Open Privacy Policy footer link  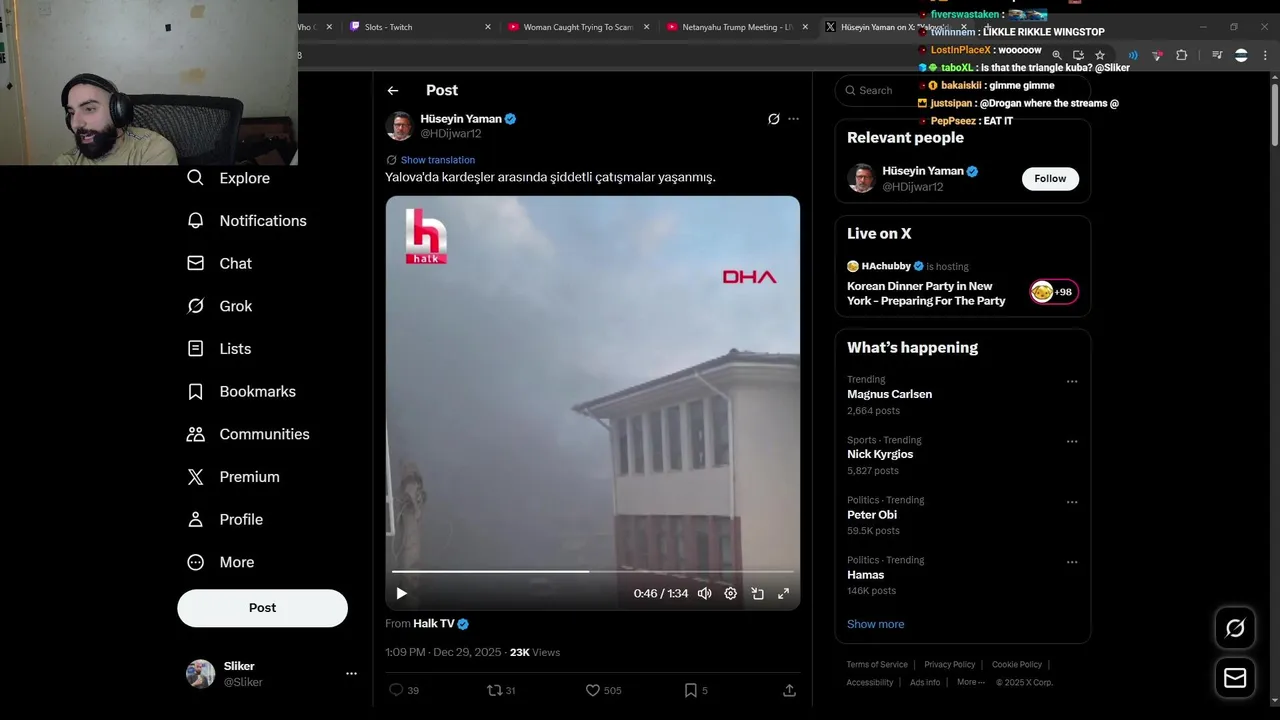(x=950, y=664)
